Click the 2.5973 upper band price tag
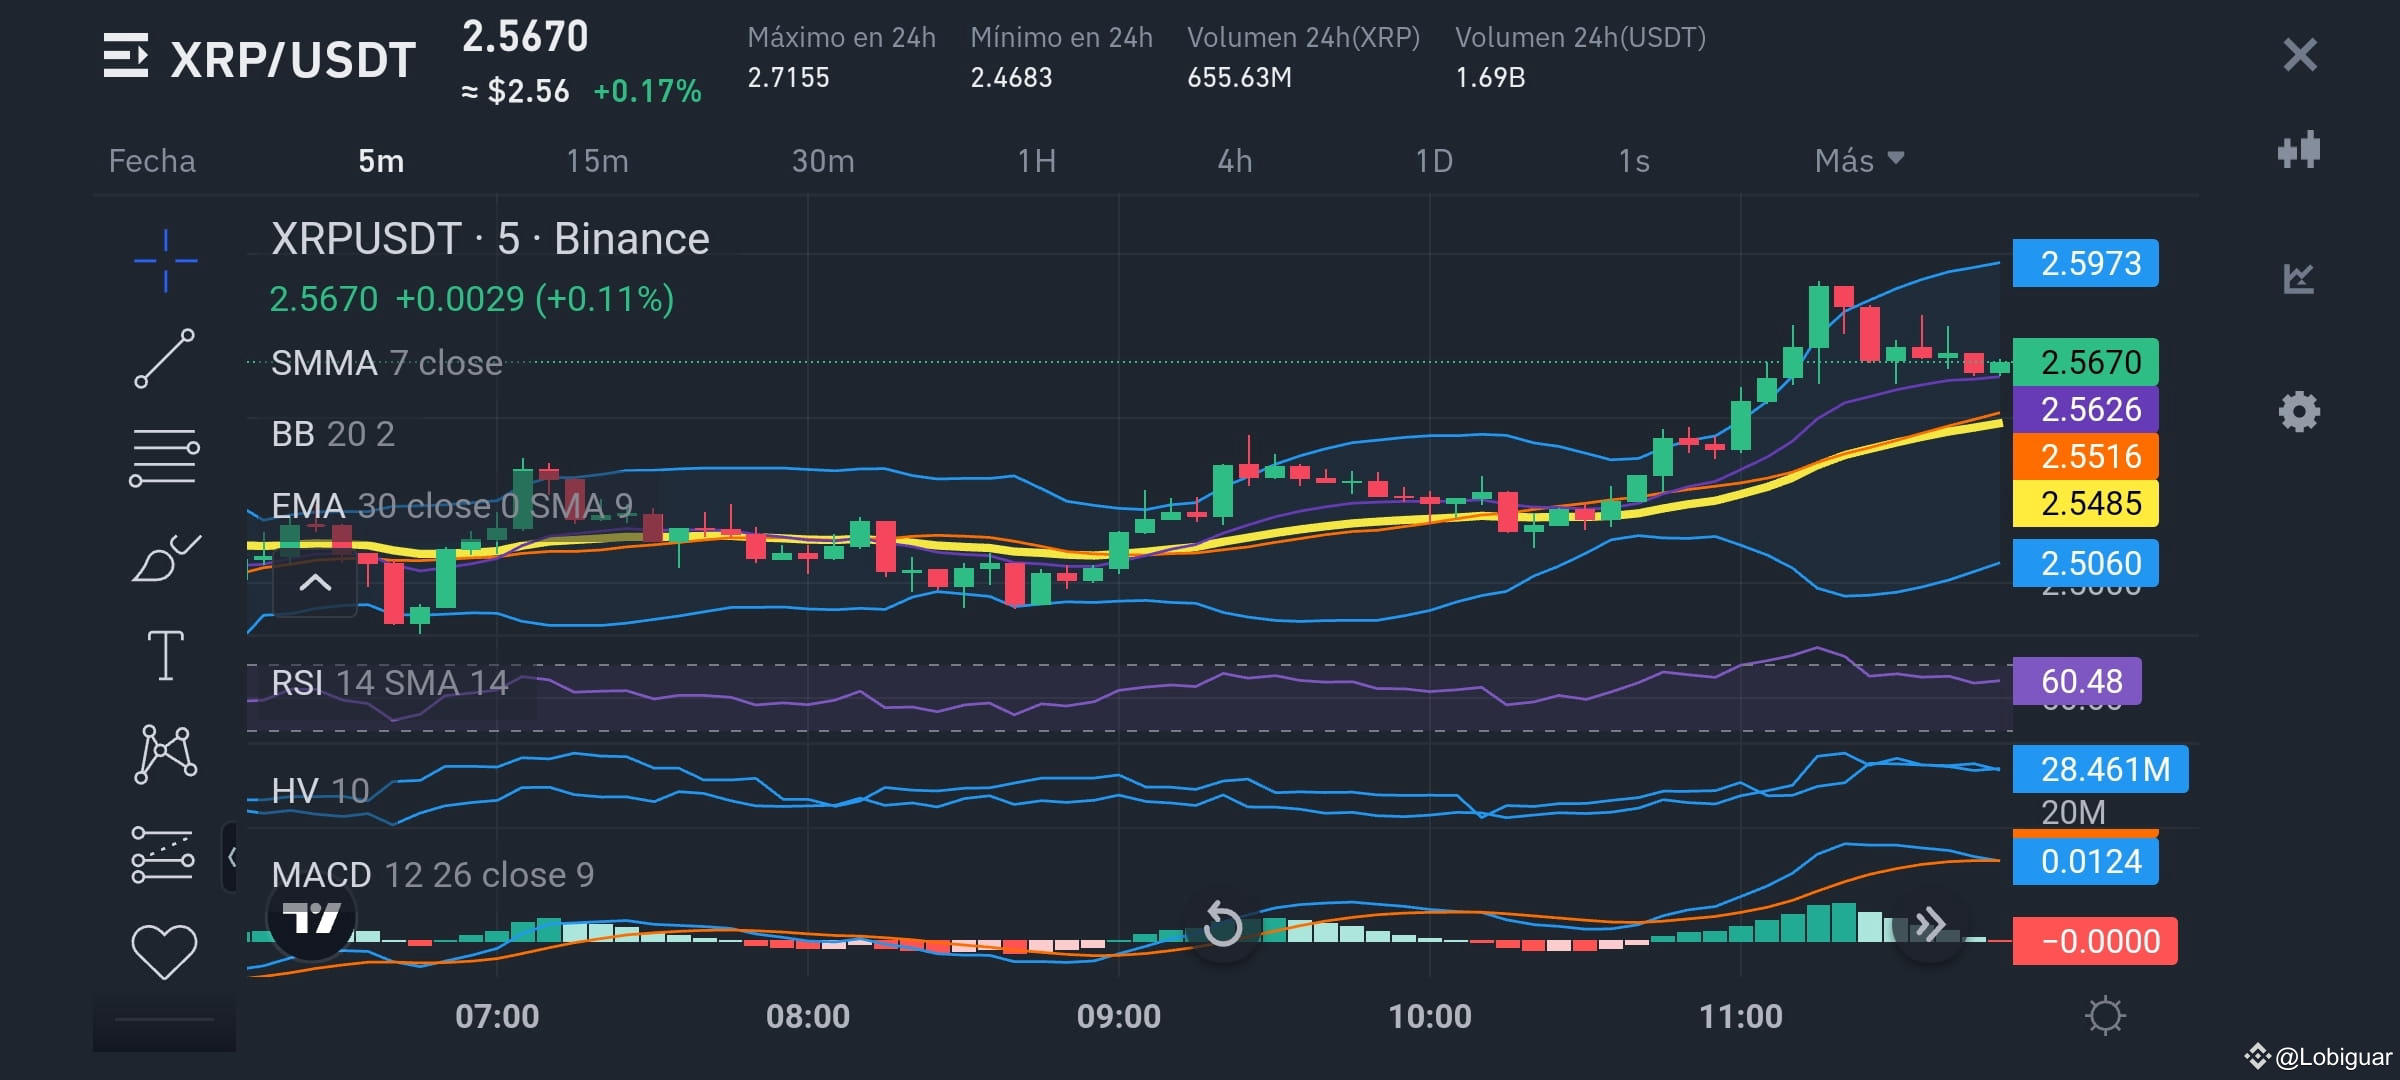 [x=2086, y=263]
